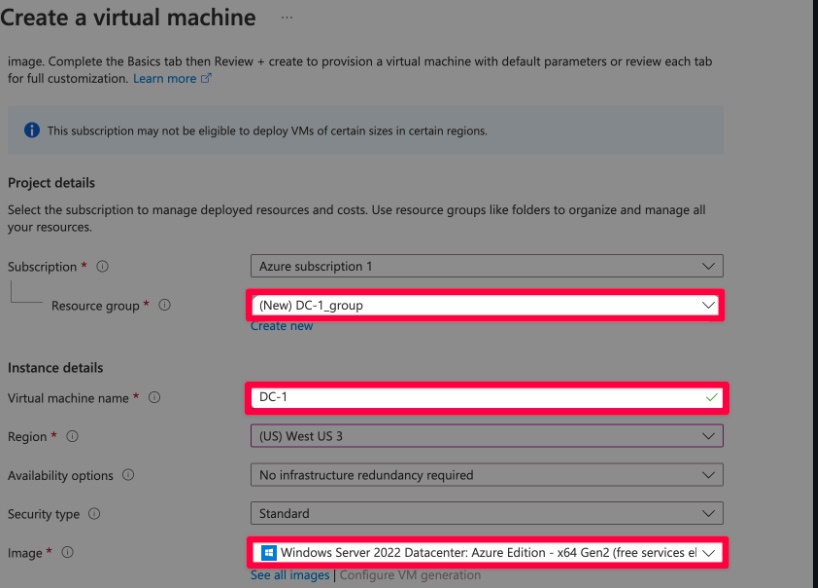The height and width of the screenshot is (588, 818).
Task: Click the Resource group field label
Action: click(95, 306)
